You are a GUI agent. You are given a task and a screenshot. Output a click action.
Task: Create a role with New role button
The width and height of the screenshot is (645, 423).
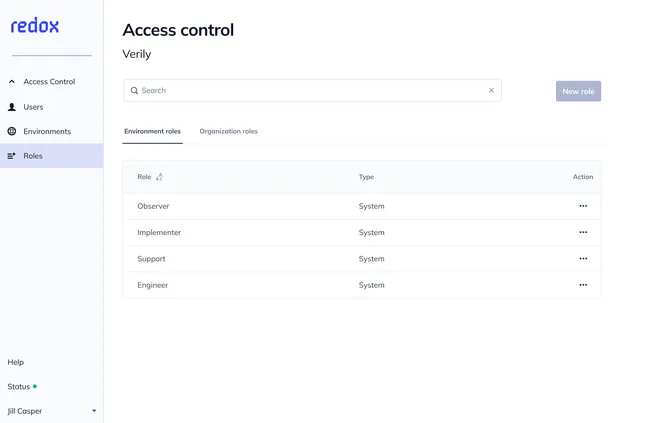tap(578, 91)
